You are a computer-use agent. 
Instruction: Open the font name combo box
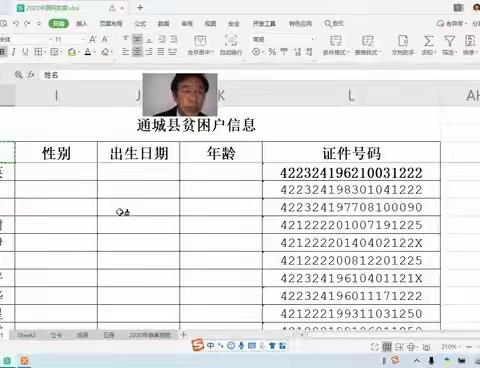point(26,40)
